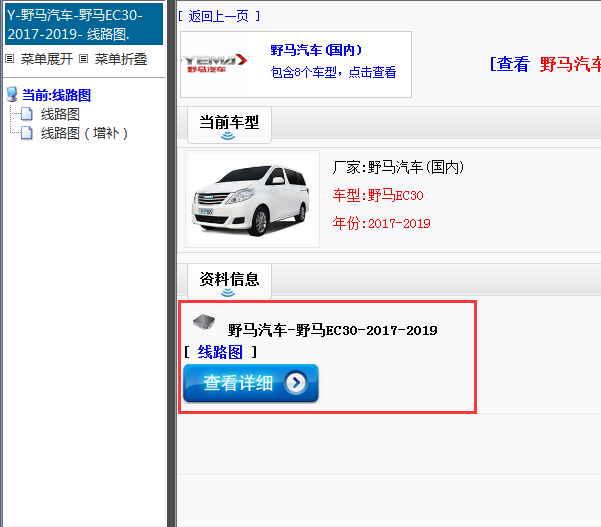Select the 资料信息 tab
Viewport: 601px width, 527px height.
(229, 282)
